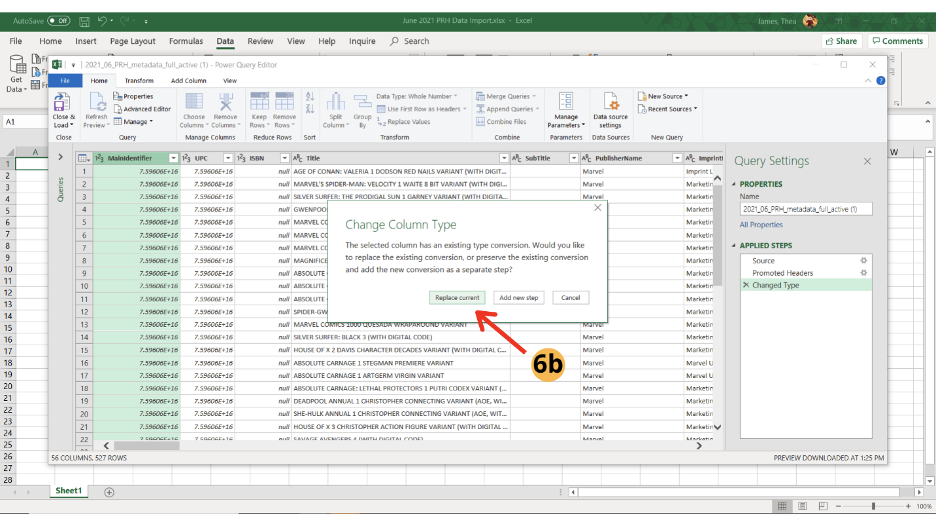Screen dimensions: 936x526
Task: Close the Change Column Type dialog
Action: point(598,208)
